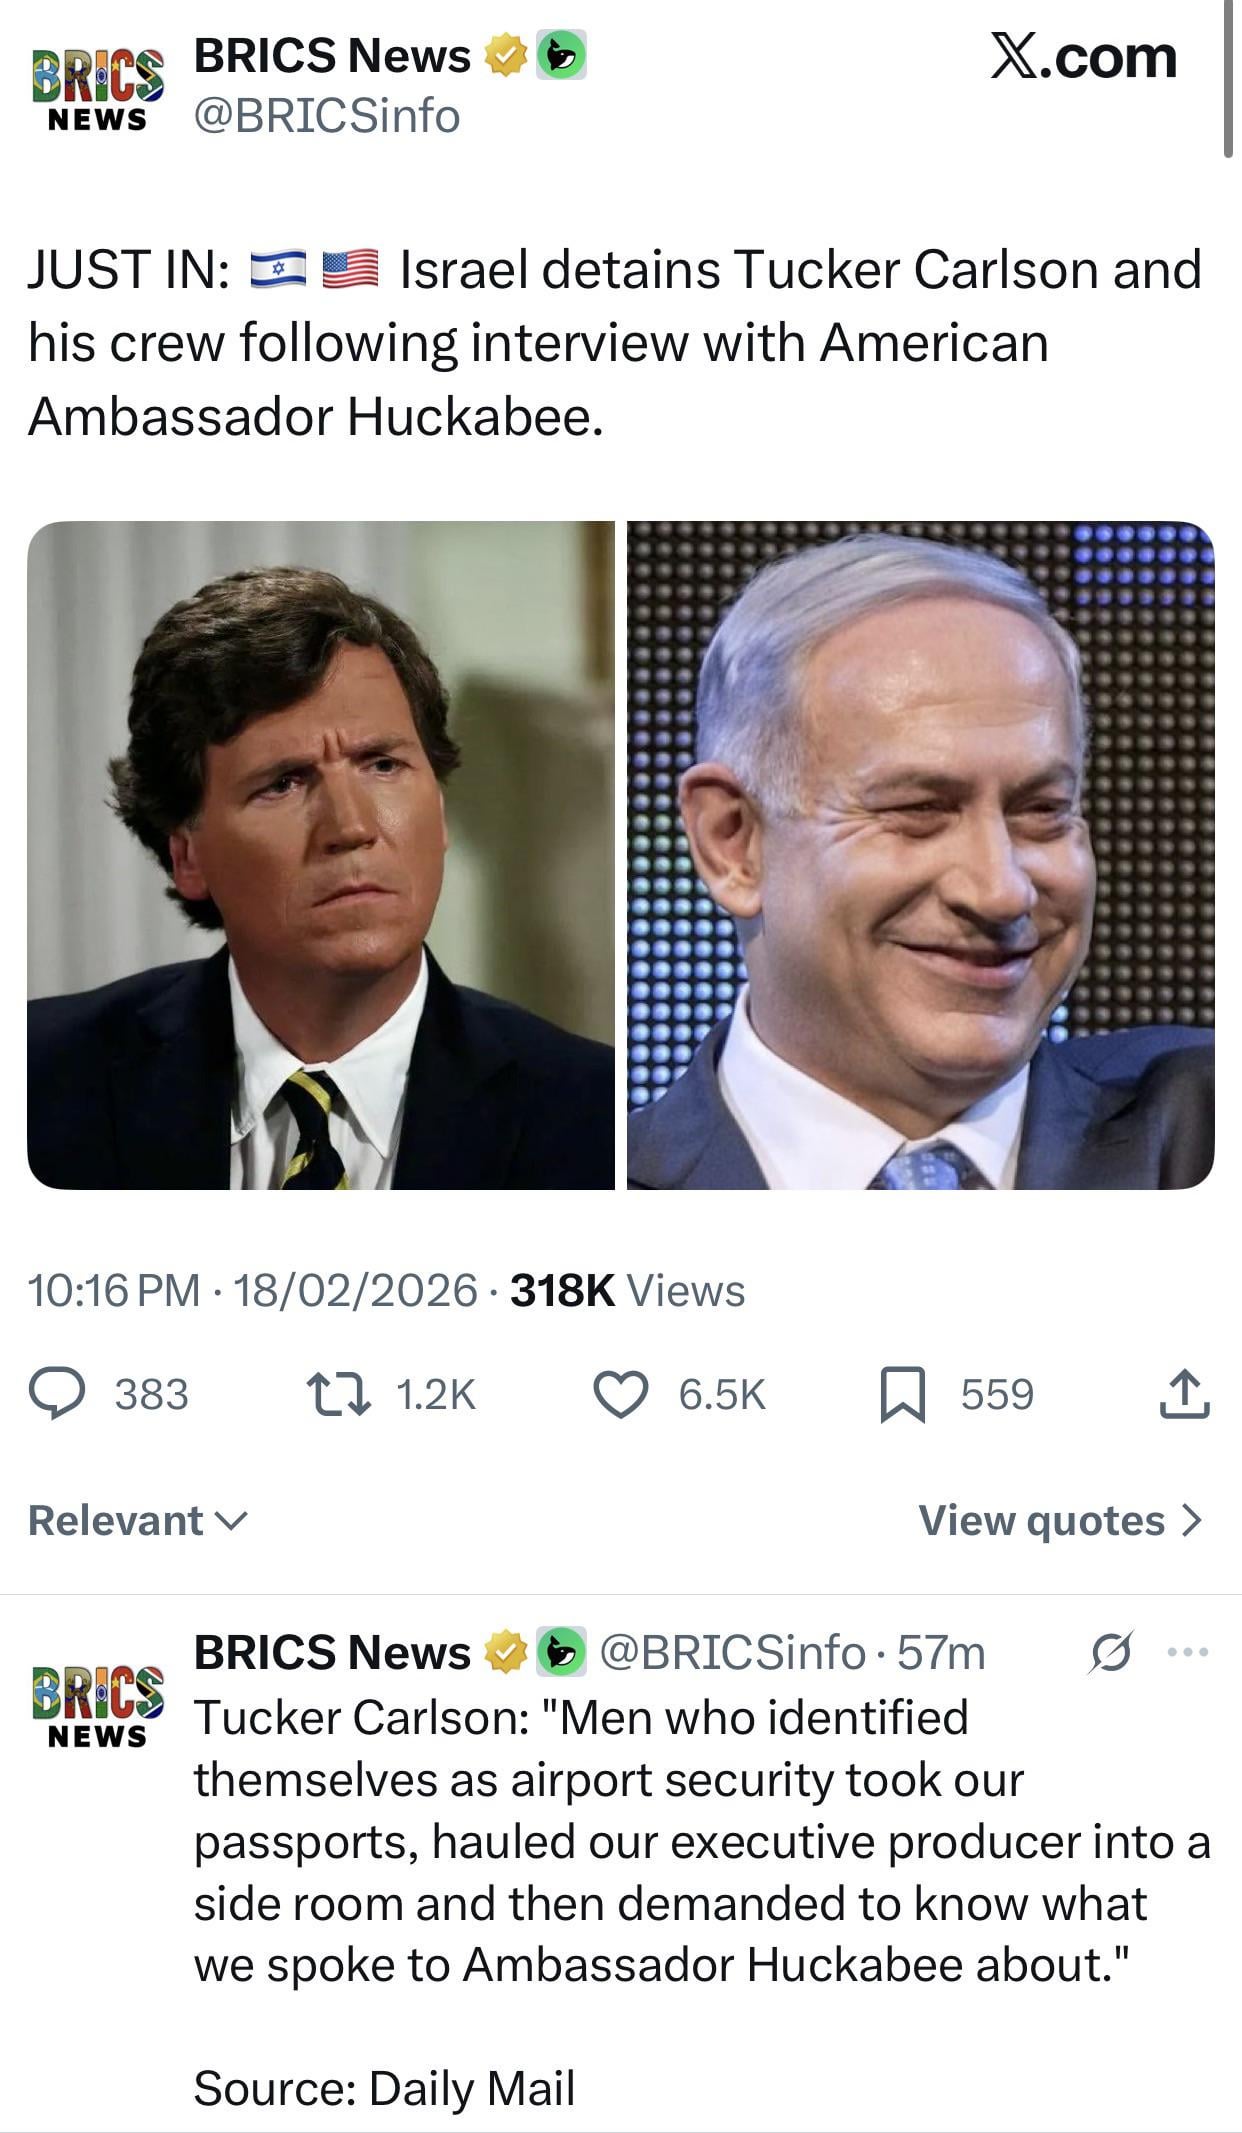Click the 318K Views count
This screenshot has width=1242, height=2133.
coord(627,1291)
